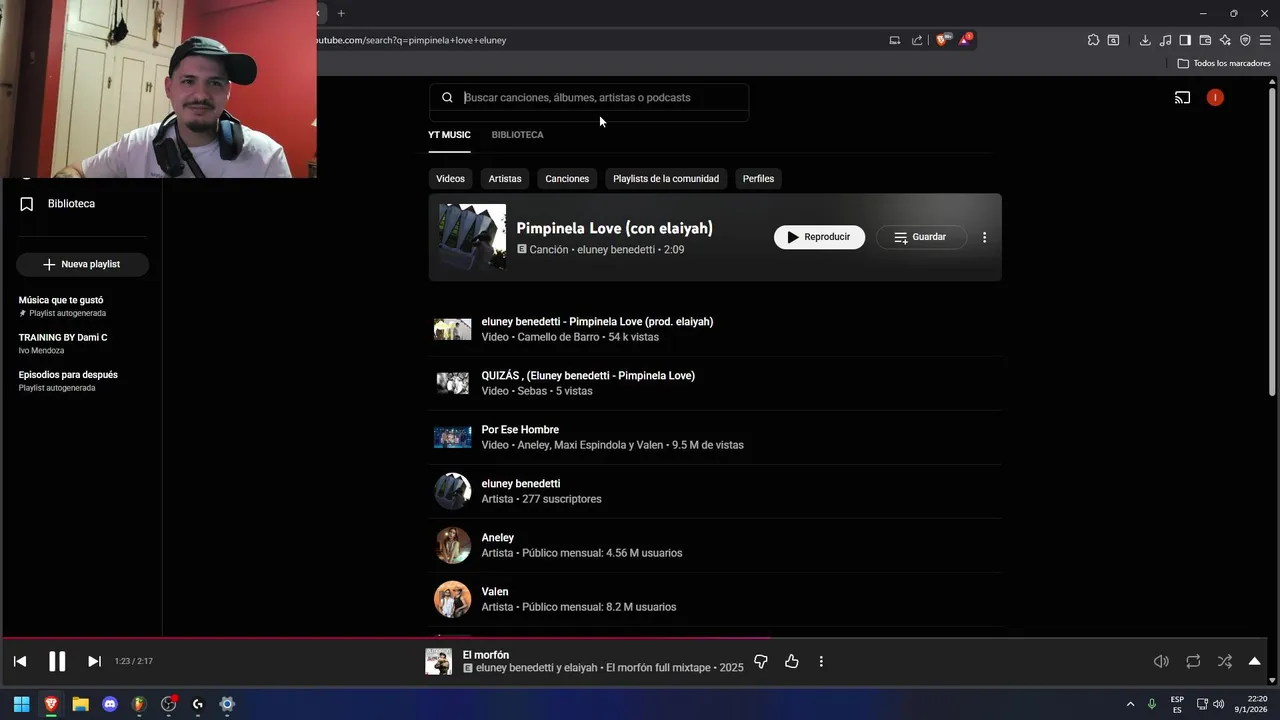Filter by Playlists de la comunidad chip

pyautogui.click(x=666, y=179)
